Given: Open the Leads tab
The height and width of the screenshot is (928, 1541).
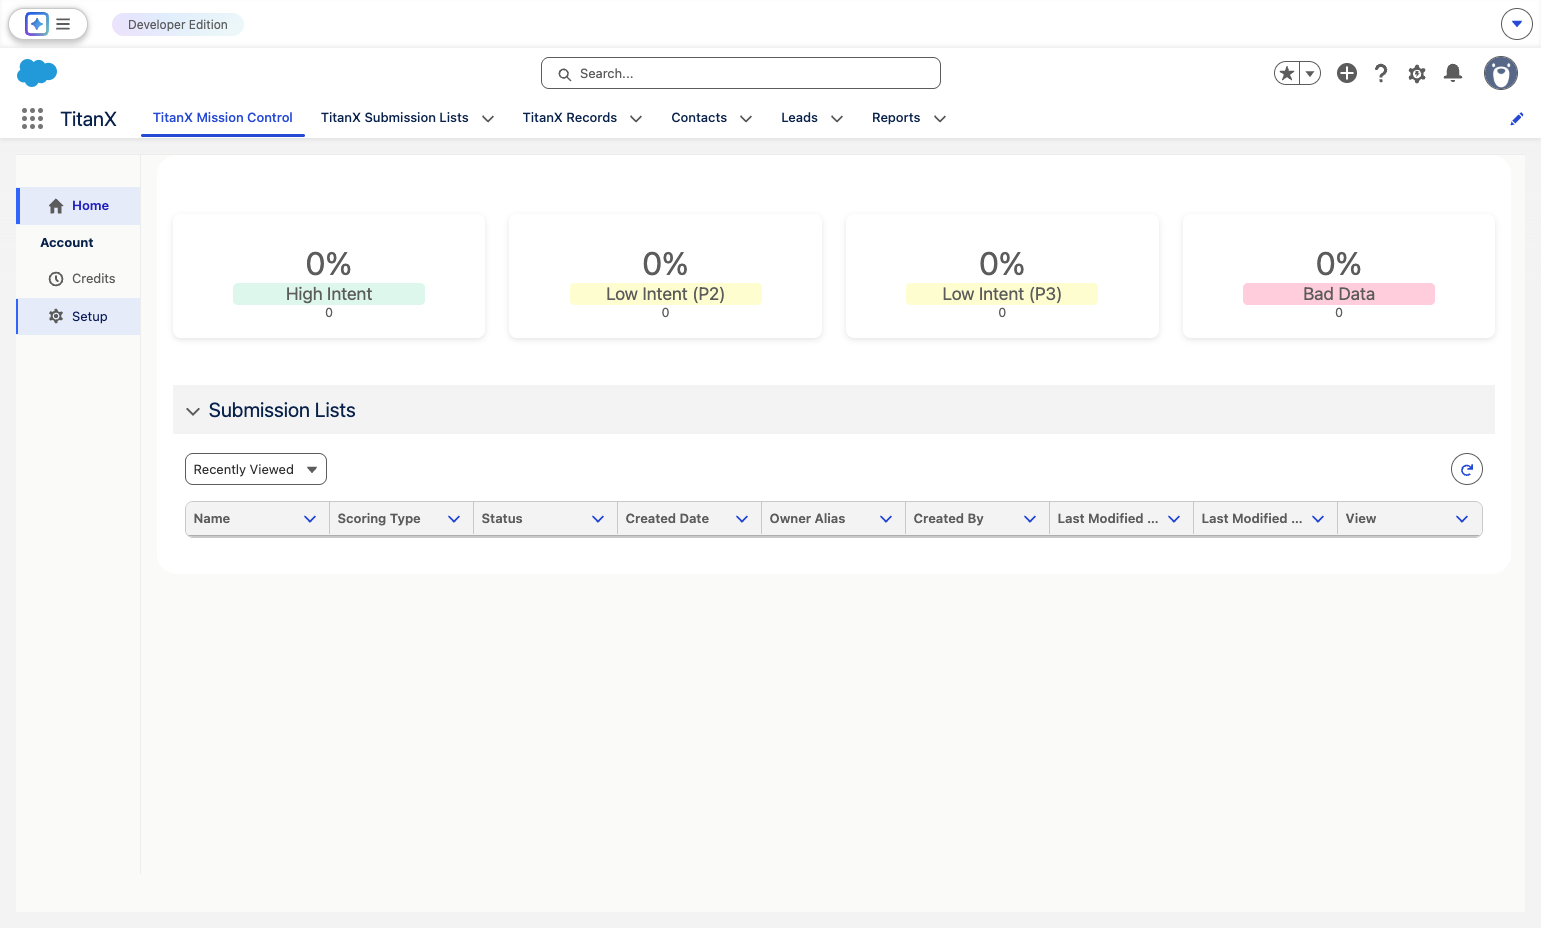Looking at the screenshot, I should (x=799, y=118).
